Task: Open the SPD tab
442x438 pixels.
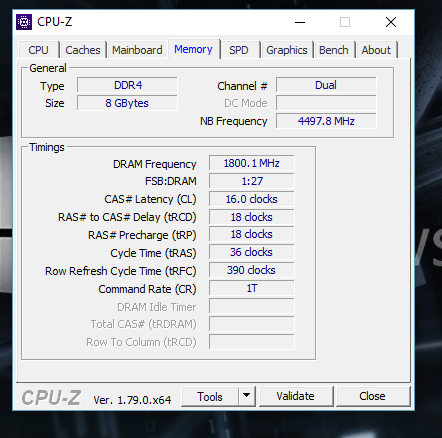Action: click(239, 50)
